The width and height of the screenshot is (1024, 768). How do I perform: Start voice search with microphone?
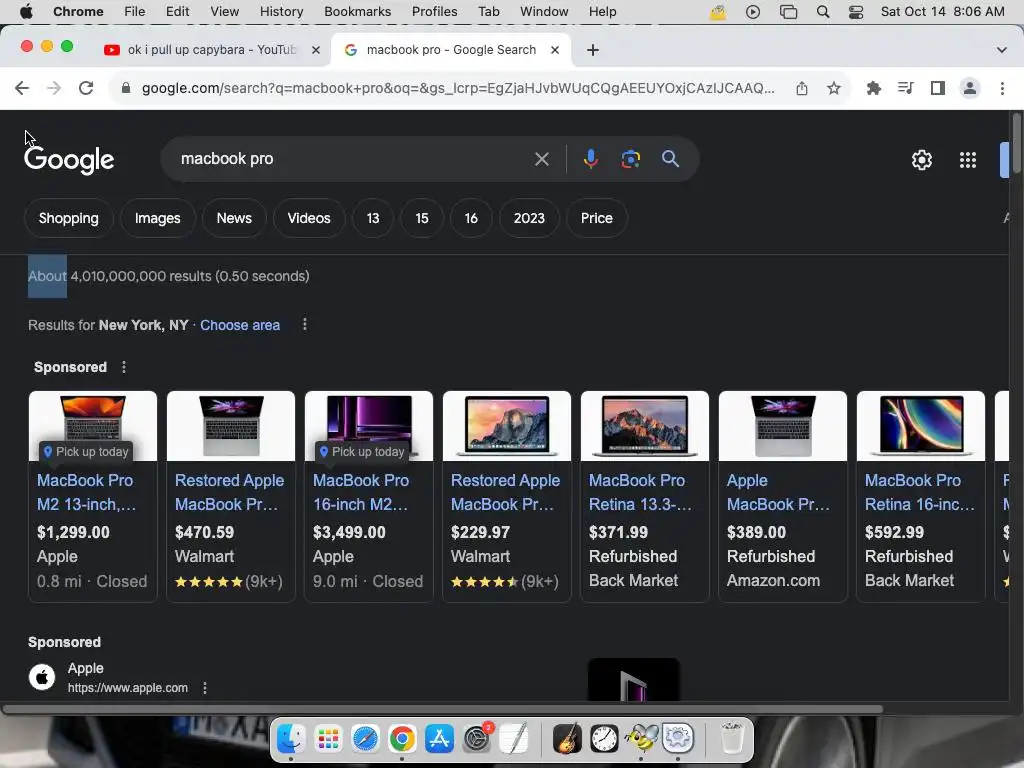coord(590,159)
